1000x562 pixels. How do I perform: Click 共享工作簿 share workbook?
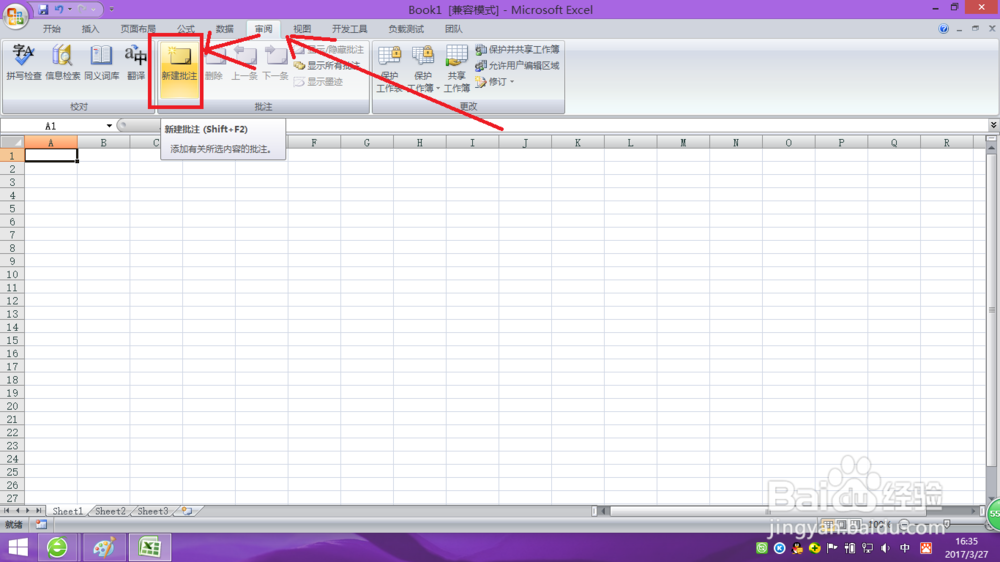(457, 69)
